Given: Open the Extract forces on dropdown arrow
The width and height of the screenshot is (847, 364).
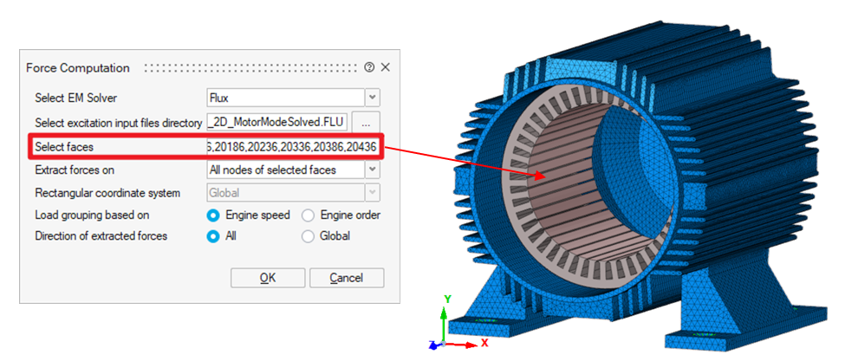Looking at the screenshot, I should [373, 170].
